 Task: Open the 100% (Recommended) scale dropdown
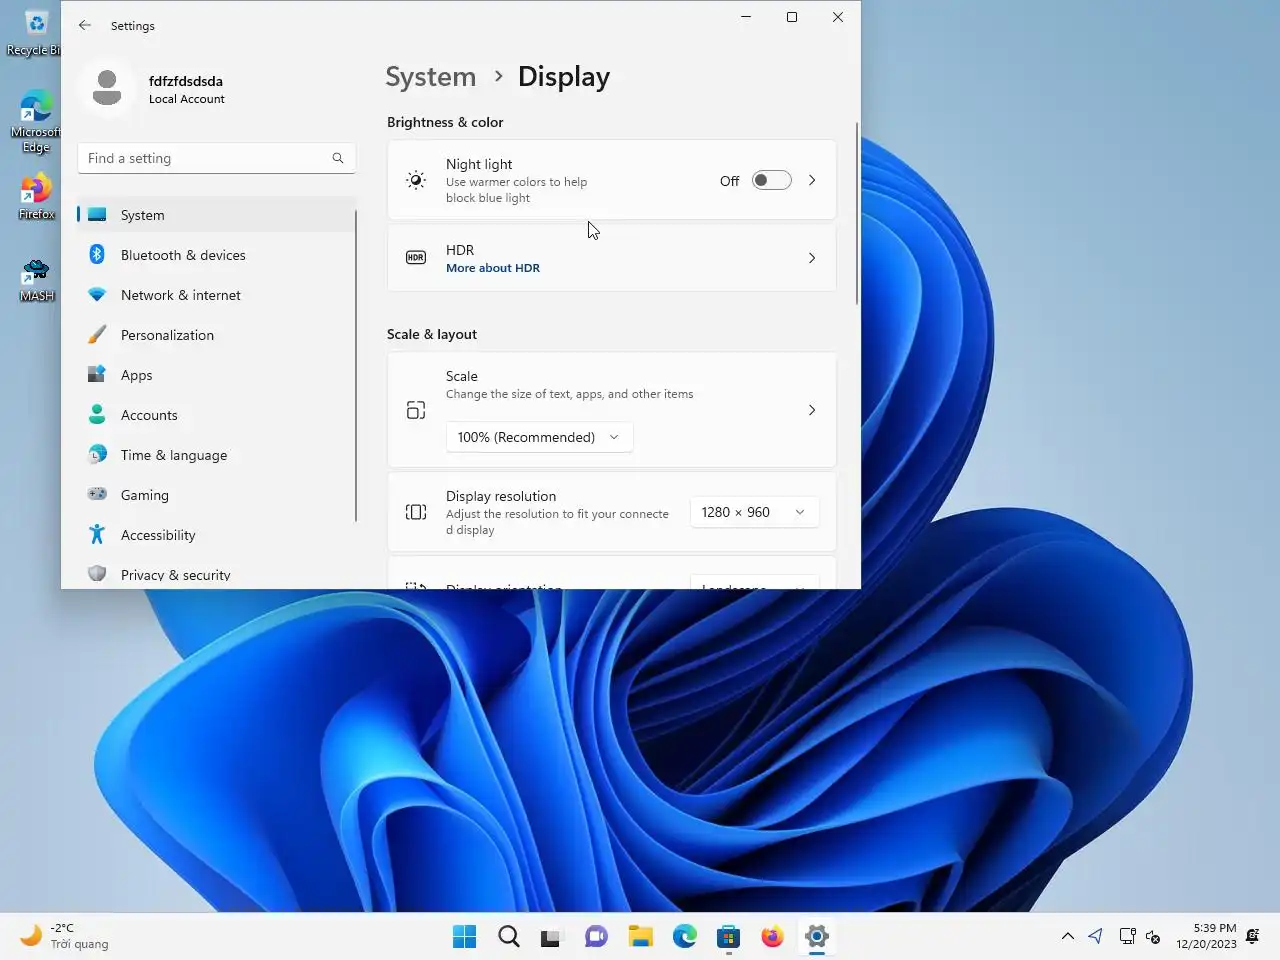[x=539, y=437]
